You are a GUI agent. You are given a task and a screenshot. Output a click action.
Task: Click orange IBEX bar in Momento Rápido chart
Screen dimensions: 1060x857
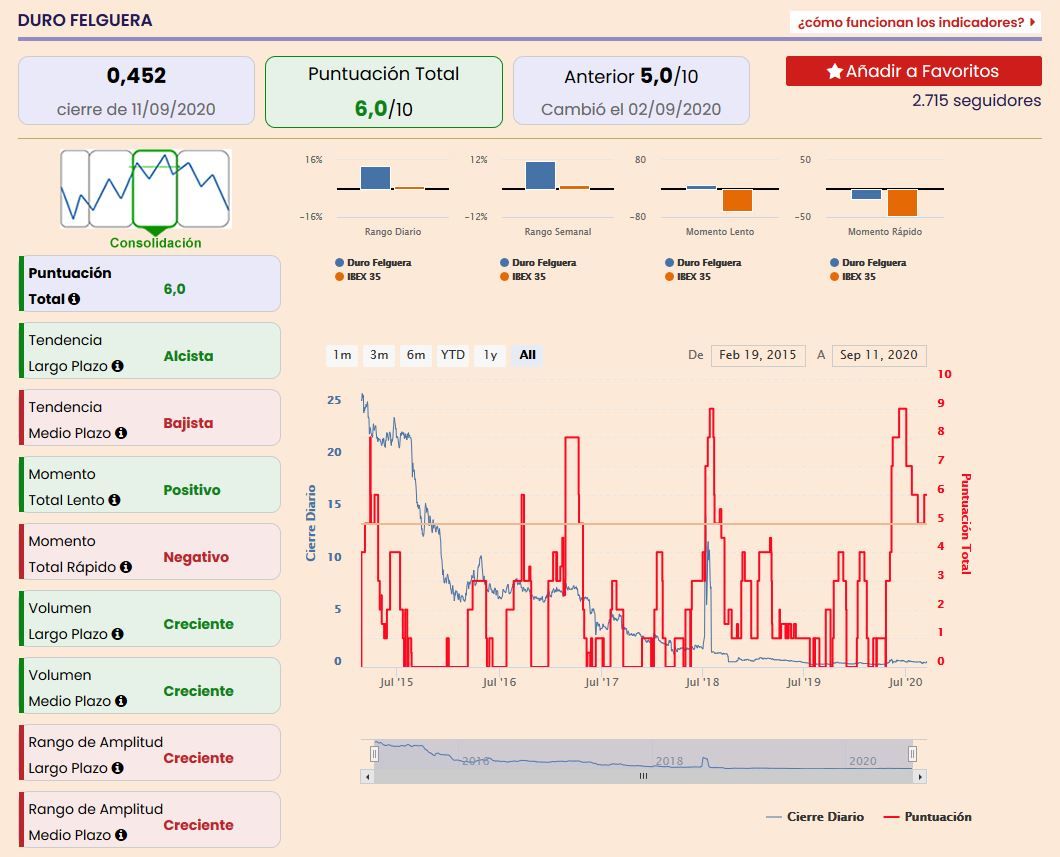[902, 203]
